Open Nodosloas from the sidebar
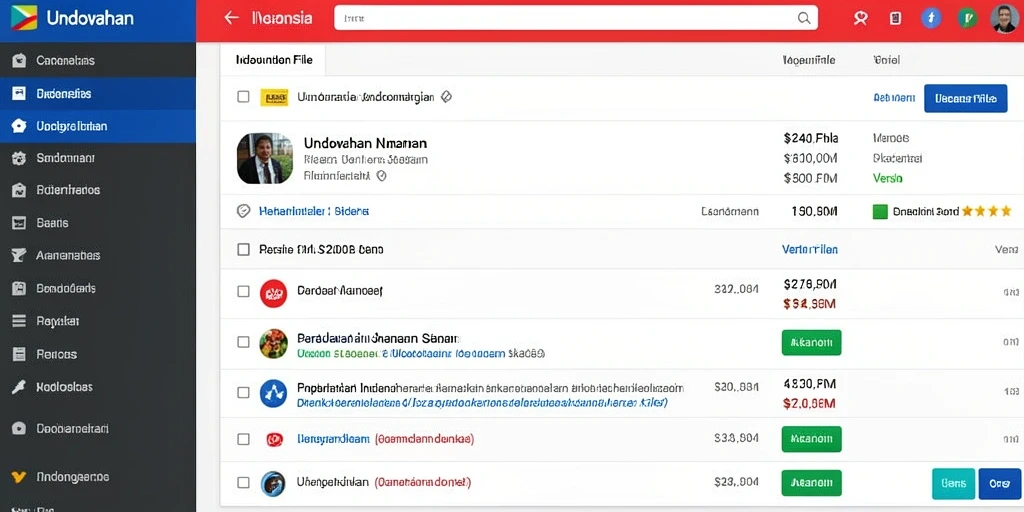The height and width of the screenshot is (512, 1024). click(x=98, y=387)
